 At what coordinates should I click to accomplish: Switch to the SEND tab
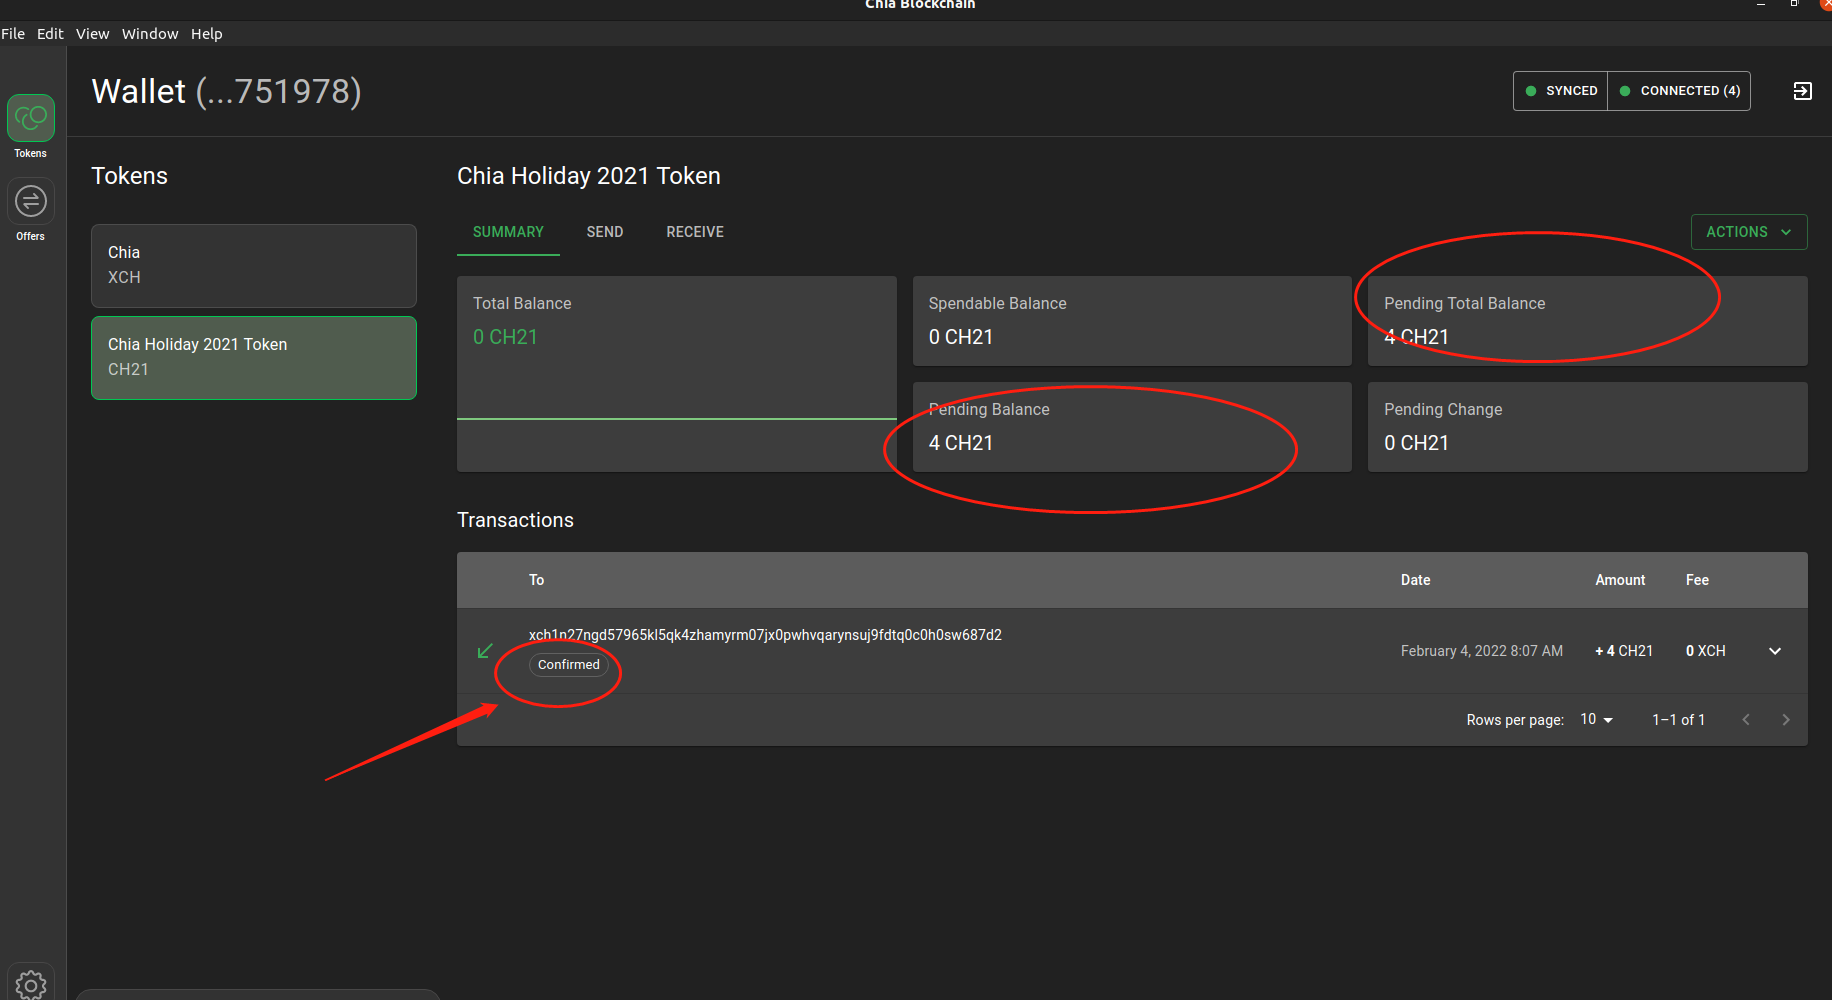[x=604, y=231]
